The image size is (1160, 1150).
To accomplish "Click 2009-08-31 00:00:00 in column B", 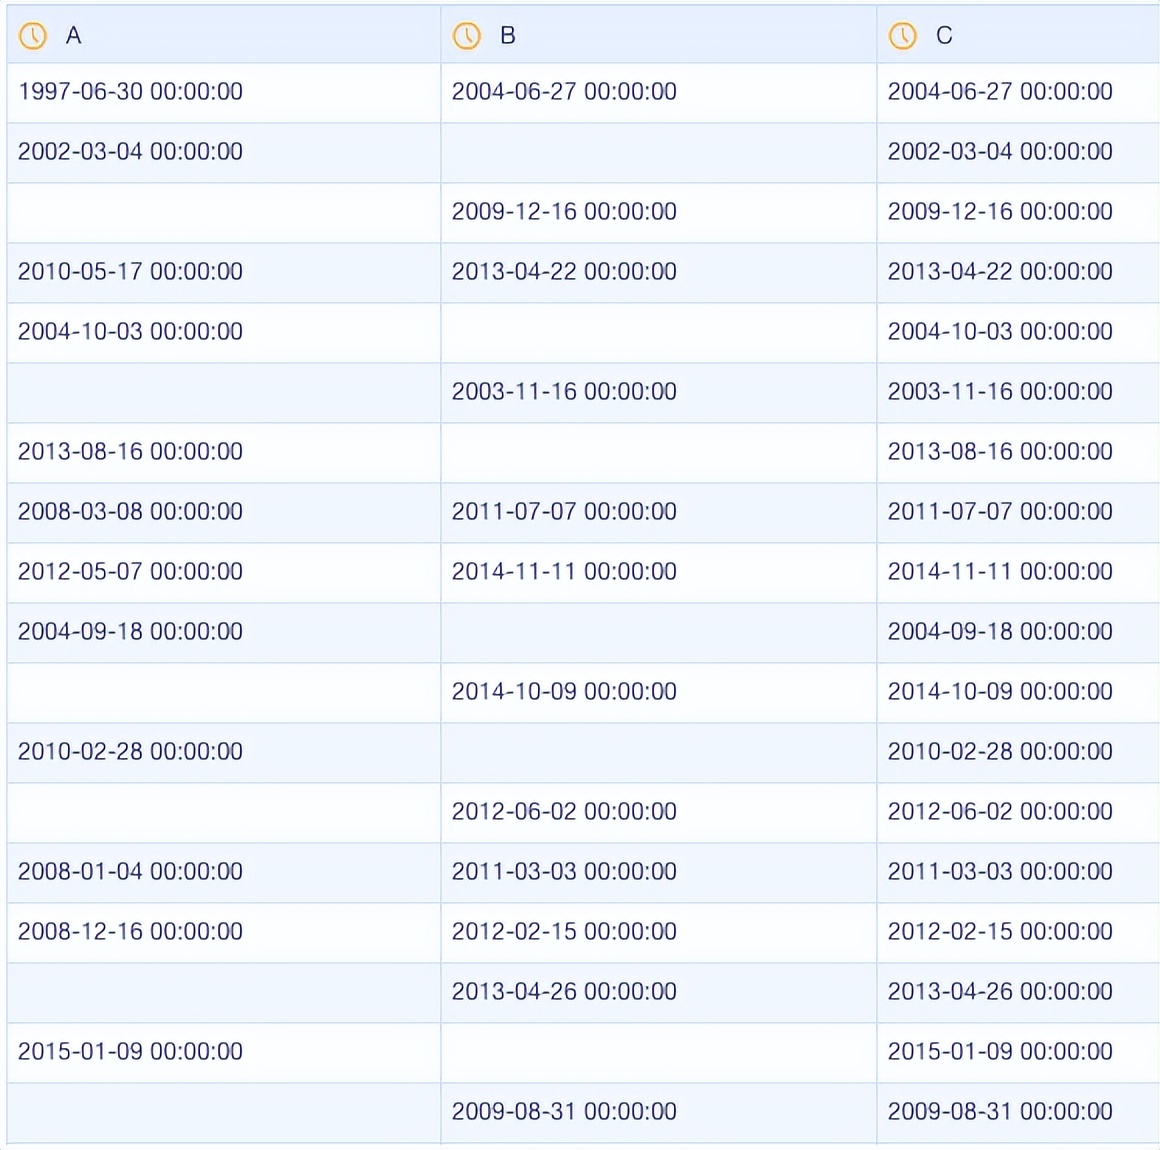I will tap(564, 1111).
